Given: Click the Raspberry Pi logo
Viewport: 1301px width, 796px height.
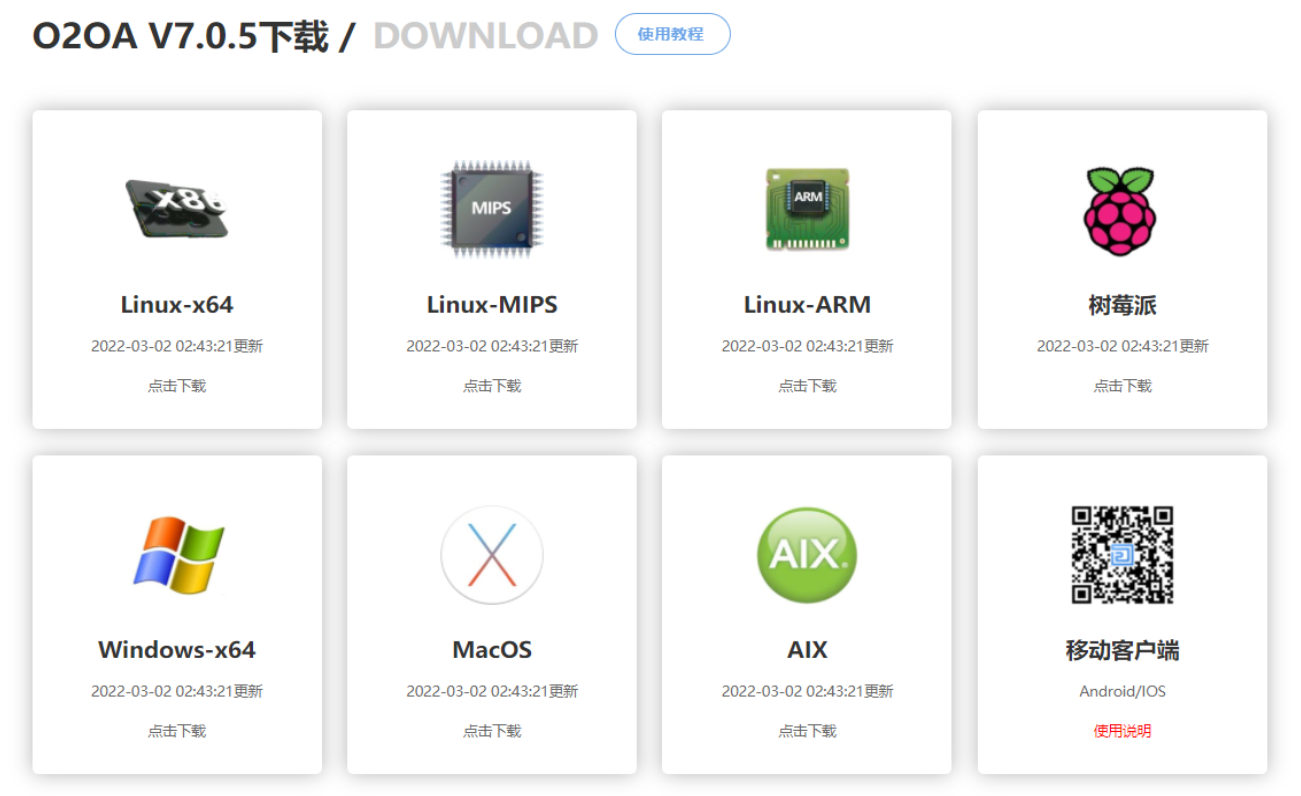Looking at the screenshot, I should click(x=1122, y=210).
